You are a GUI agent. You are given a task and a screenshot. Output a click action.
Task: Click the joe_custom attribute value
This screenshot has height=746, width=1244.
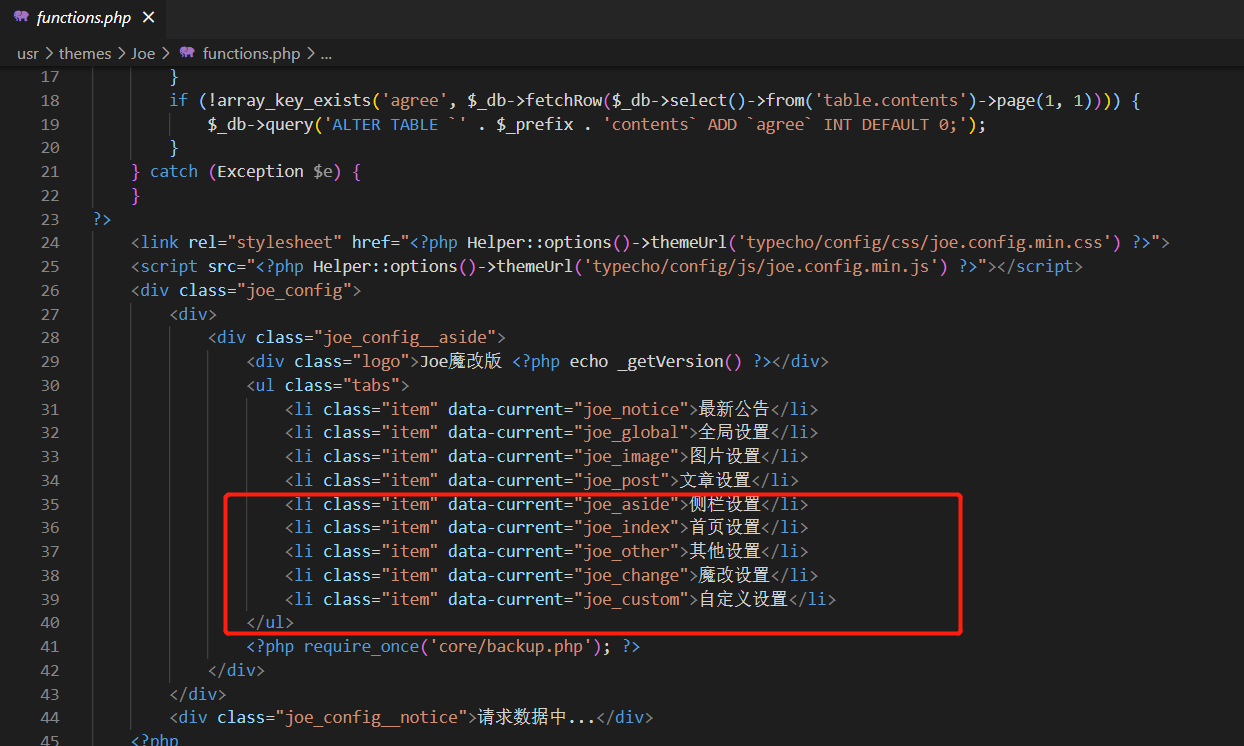[634, 599]
